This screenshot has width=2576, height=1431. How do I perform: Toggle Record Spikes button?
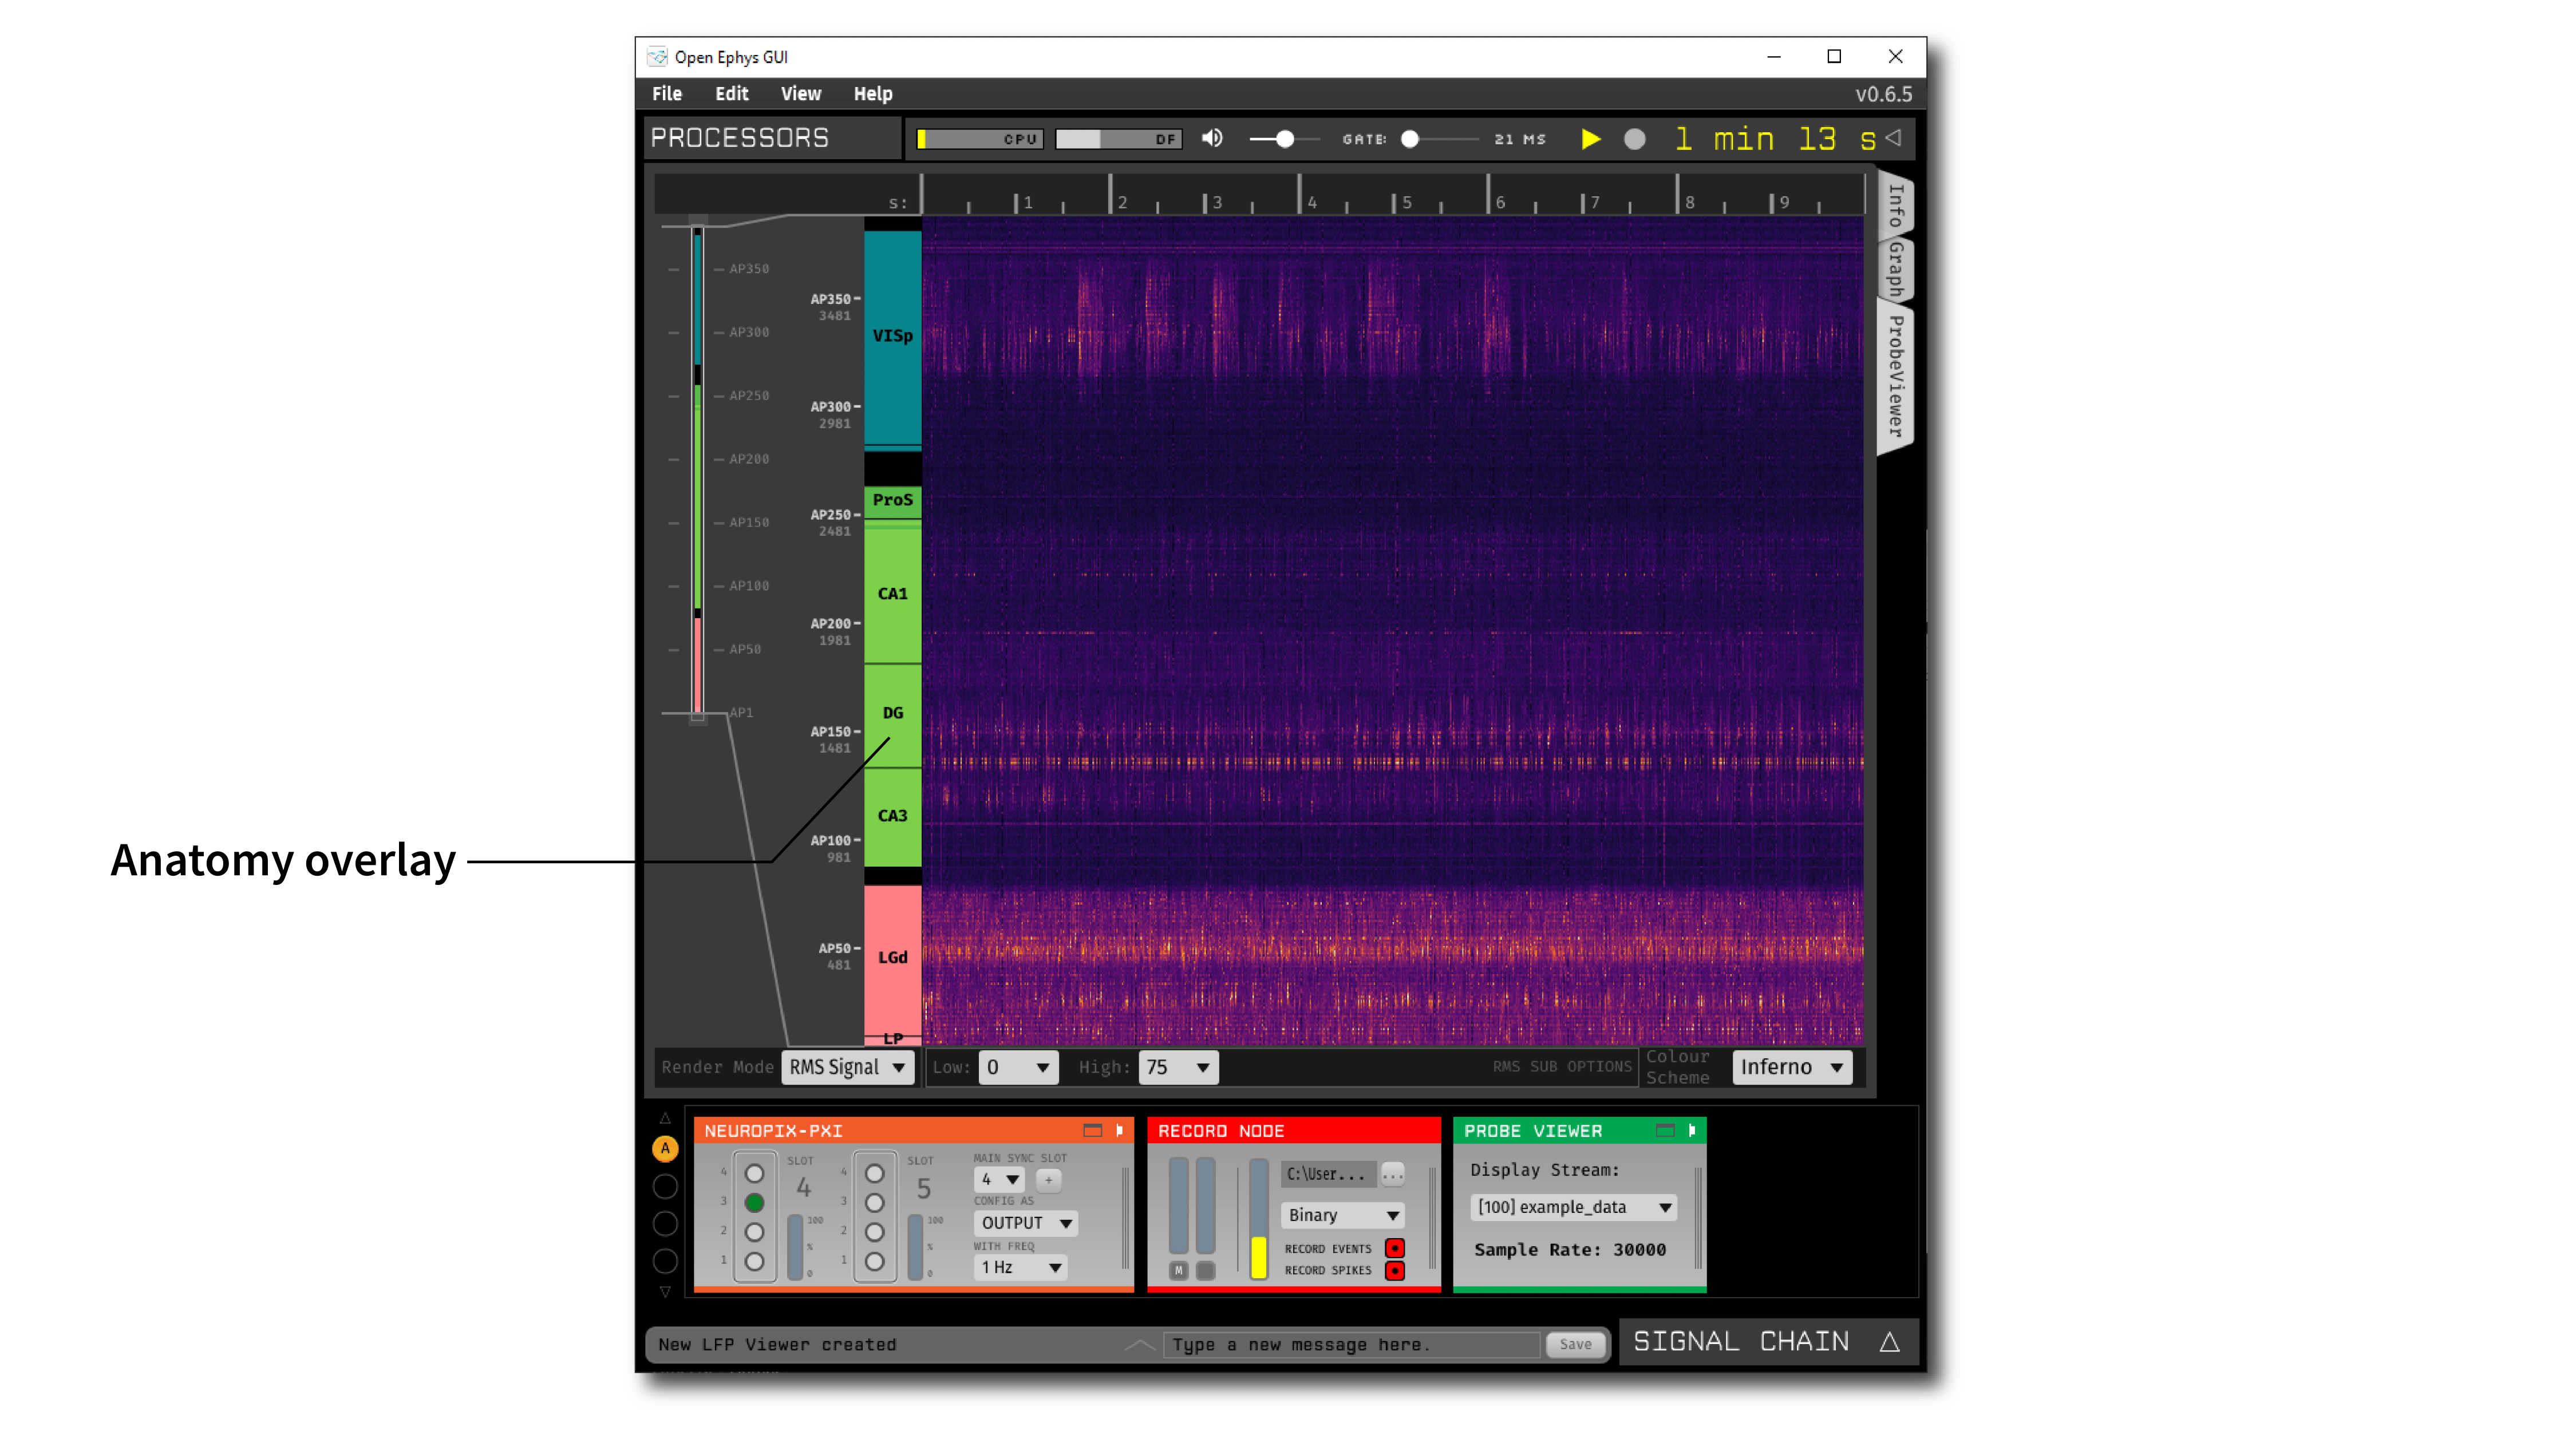point(1394,1270)
